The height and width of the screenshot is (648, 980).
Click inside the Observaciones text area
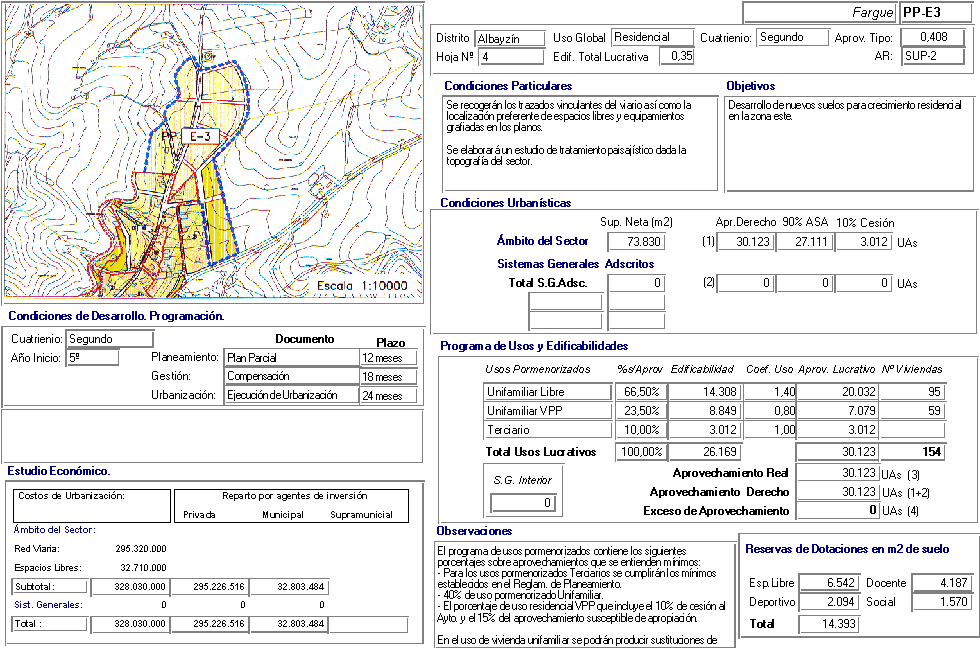coord(582,595)
